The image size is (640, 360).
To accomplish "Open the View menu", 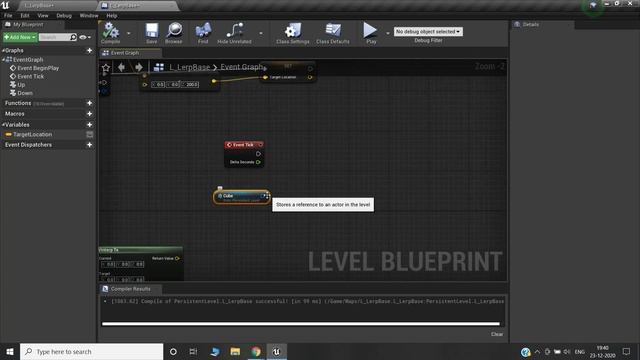I will [x=43, y=16].
